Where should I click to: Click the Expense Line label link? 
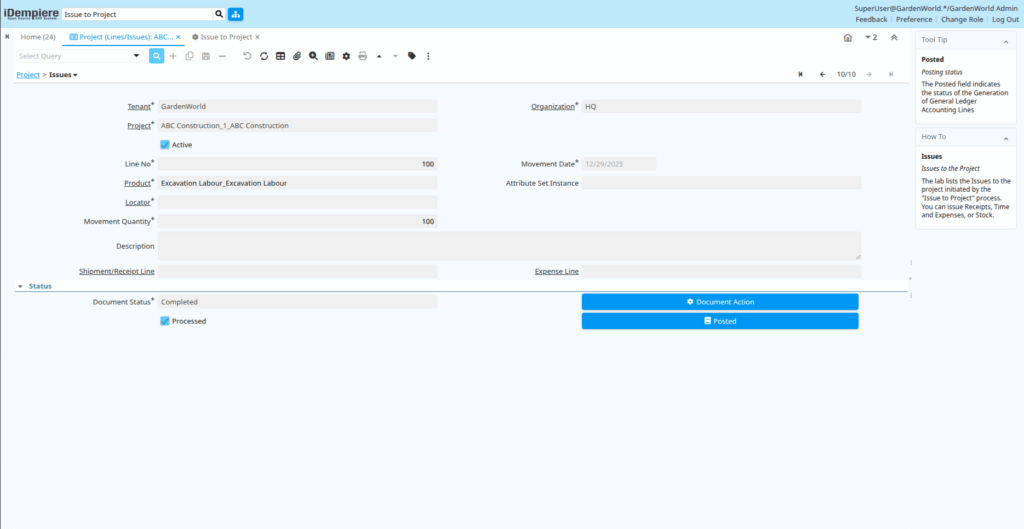click(556, 271)
